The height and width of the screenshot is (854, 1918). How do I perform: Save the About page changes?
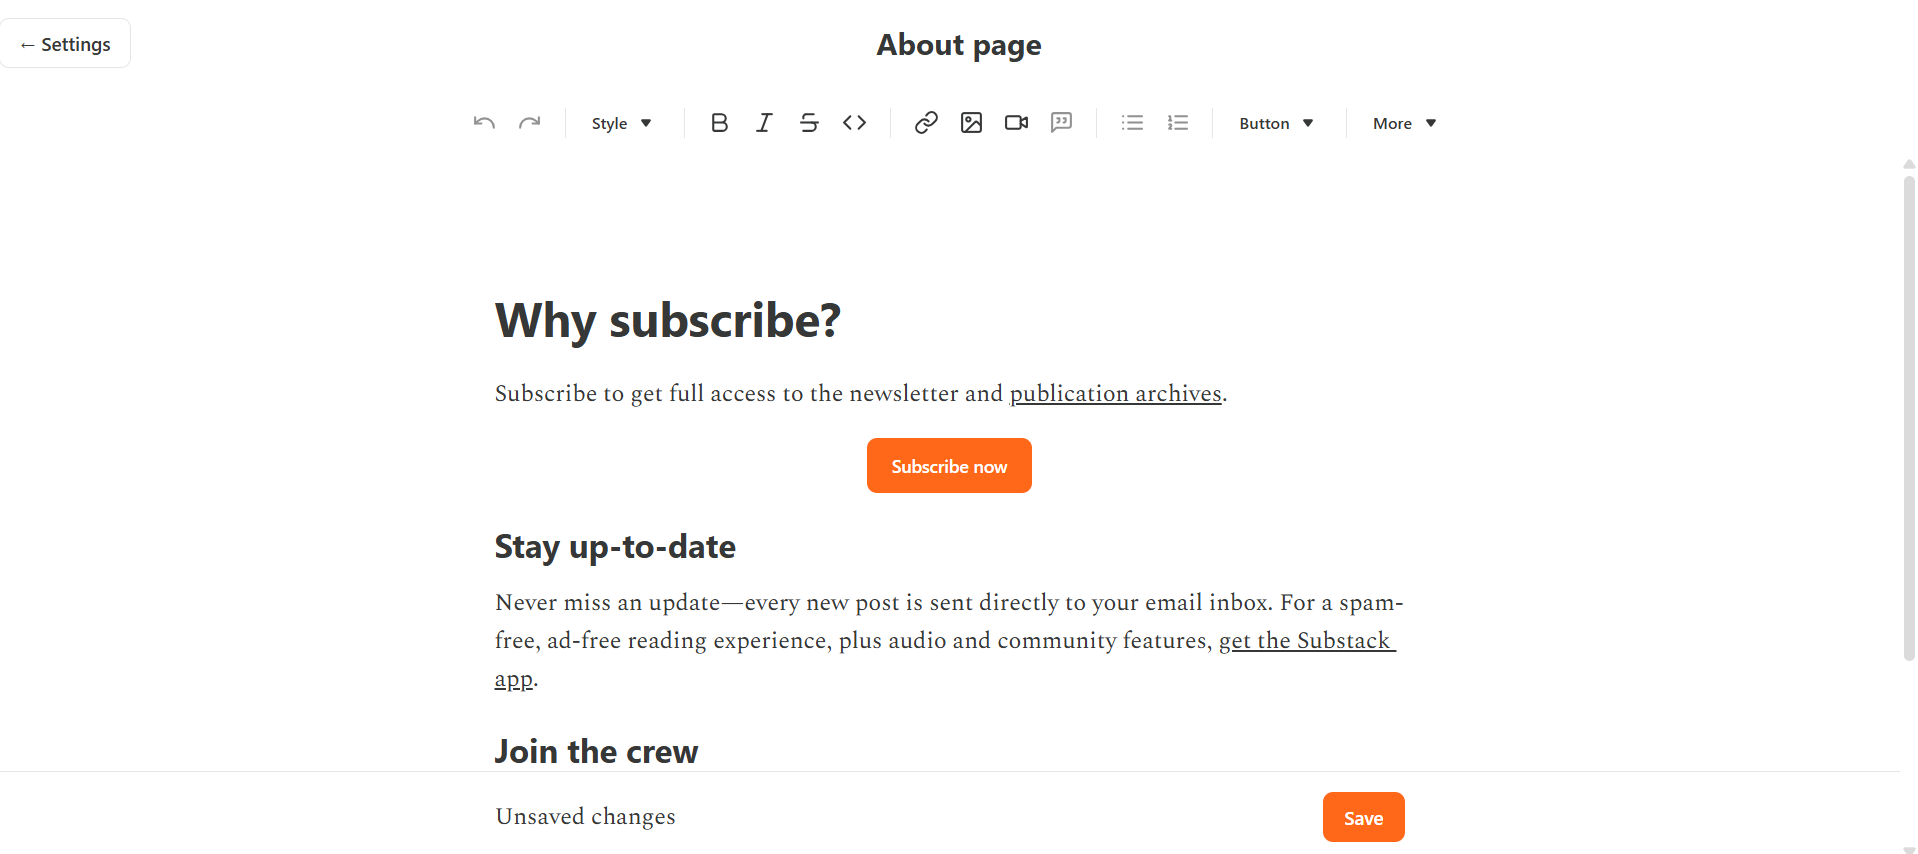click(x=1363, y=816)
